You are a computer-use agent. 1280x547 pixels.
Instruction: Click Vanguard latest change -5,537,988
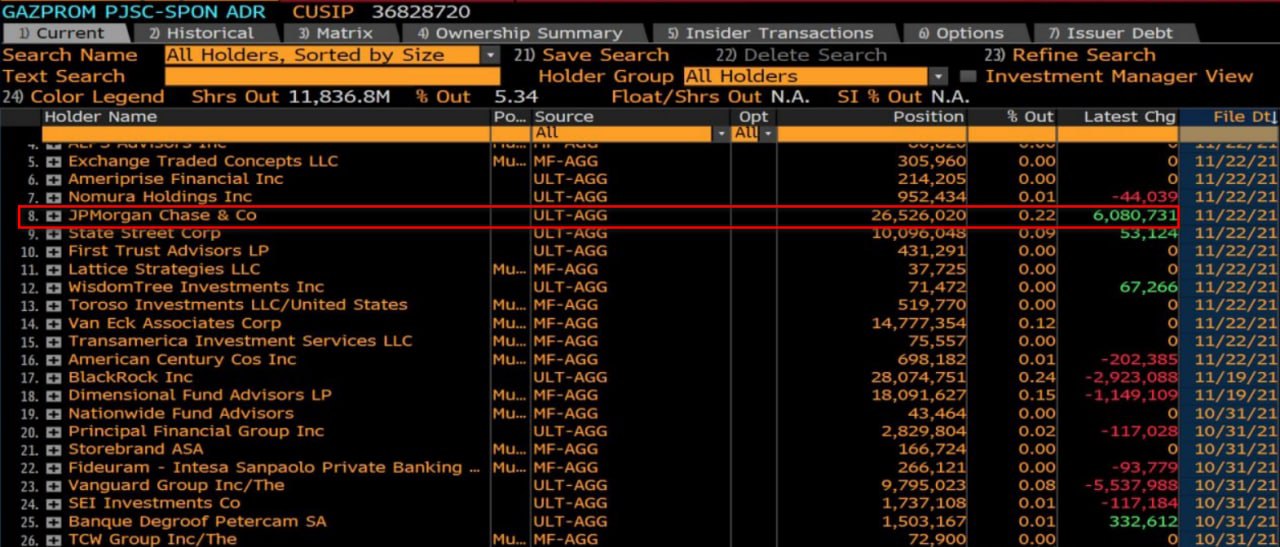(1131, 485)
